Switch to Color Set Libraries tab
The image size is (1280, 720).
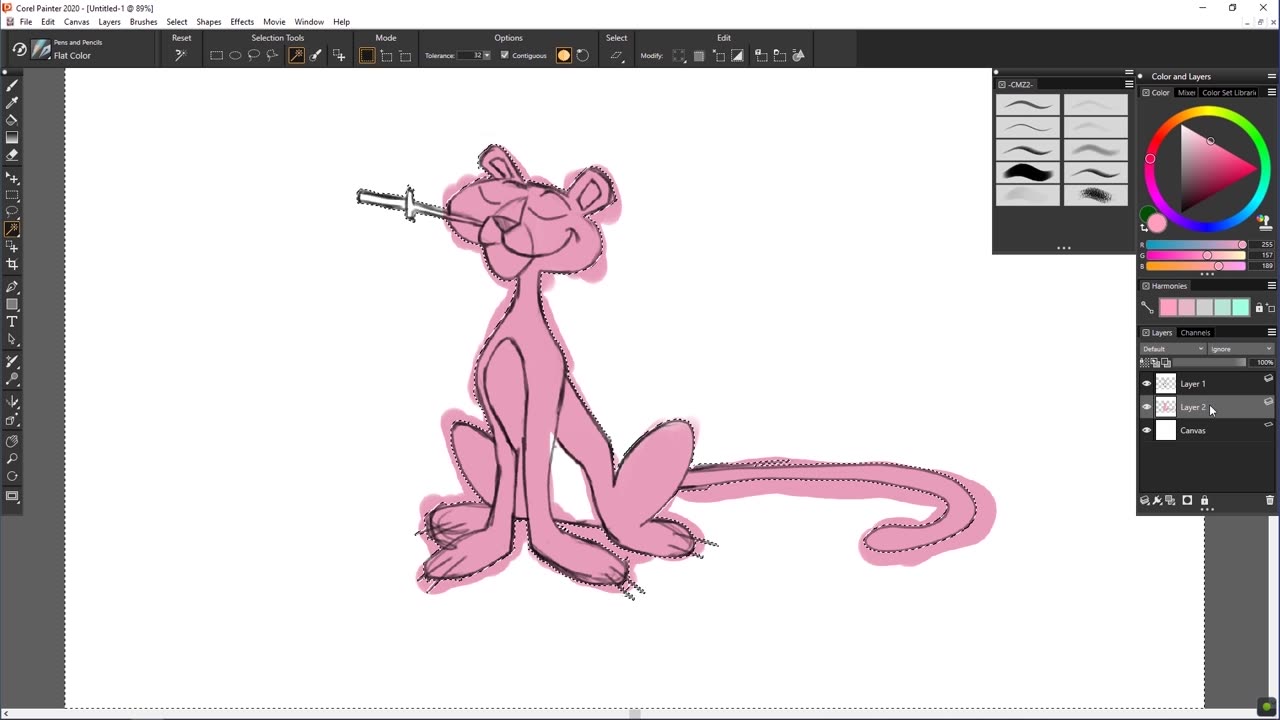(1229, 92)
